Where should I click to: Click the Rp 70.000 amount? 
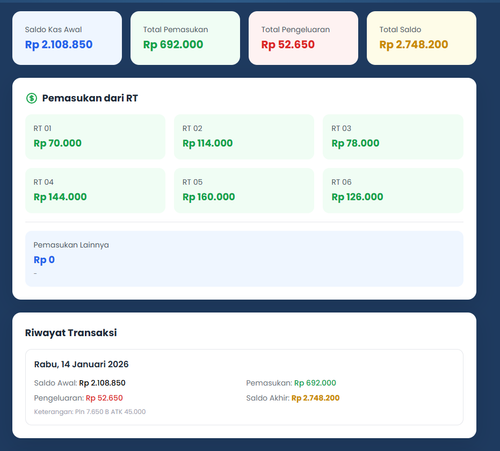57,143
